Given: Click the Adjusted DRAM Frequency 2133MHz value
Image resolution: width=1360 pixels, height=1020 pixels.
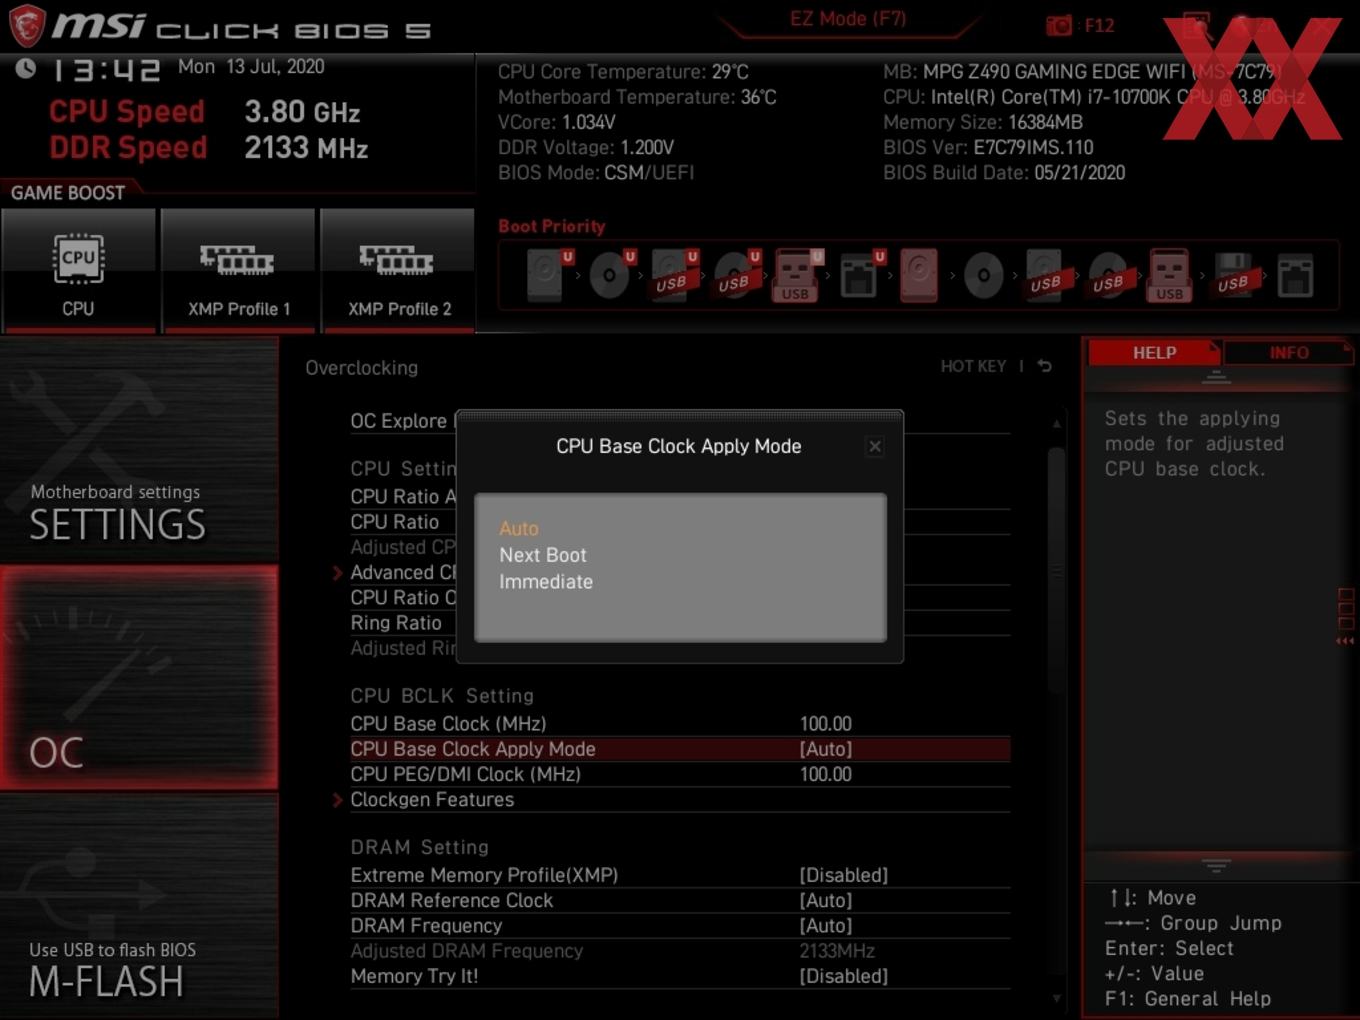Looking at the screenshot, I should coord(837,951).
